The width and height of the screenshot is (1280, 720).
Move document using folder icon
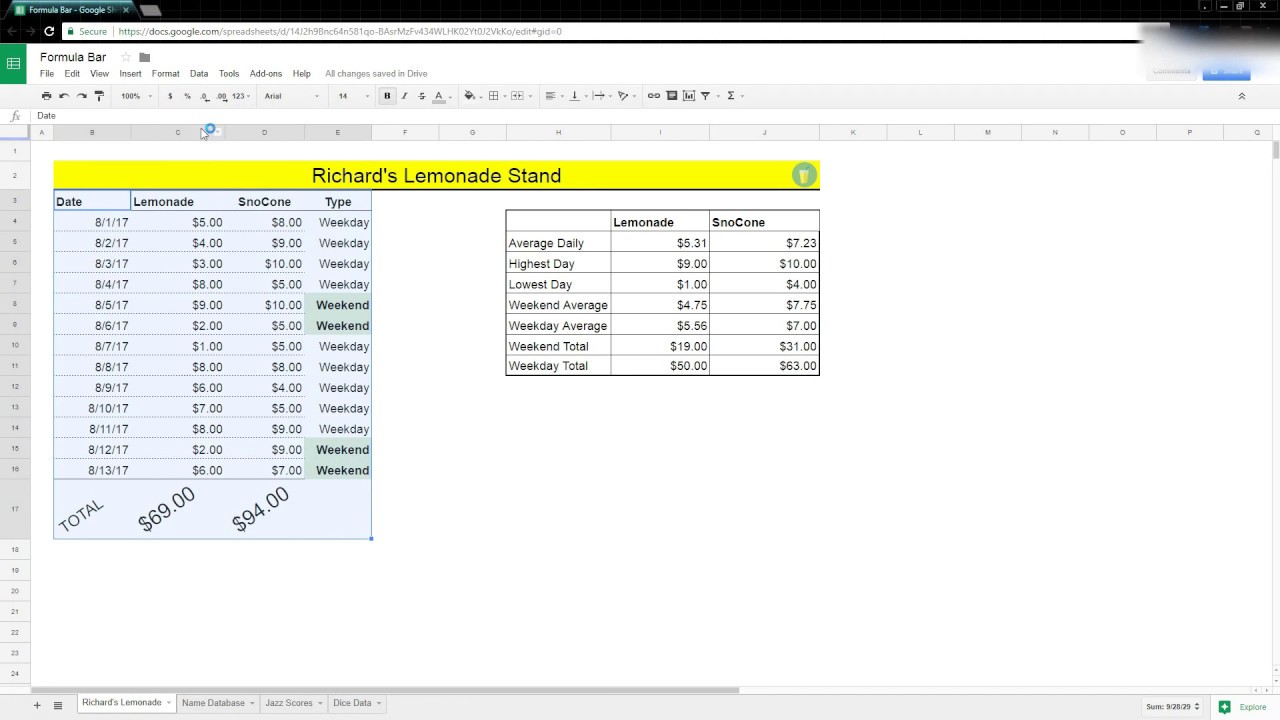144,57
